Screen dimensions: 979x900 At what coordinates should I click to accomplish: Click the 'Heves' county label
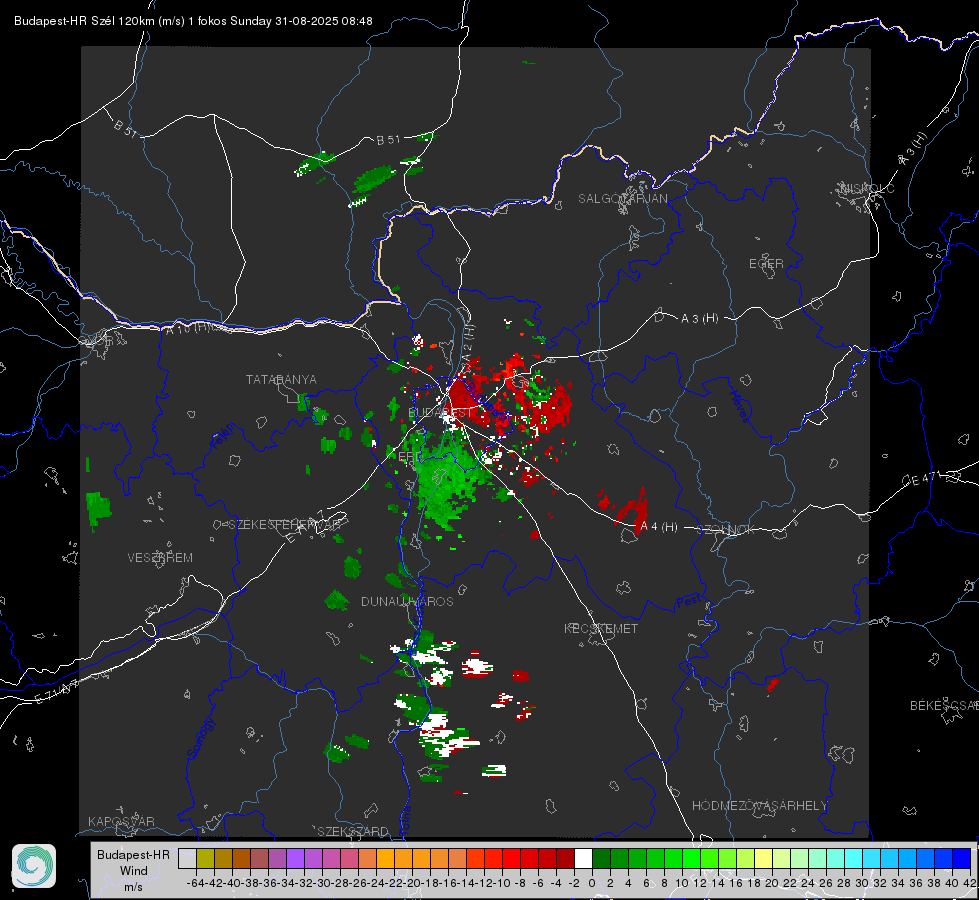[x=739, y=407]
